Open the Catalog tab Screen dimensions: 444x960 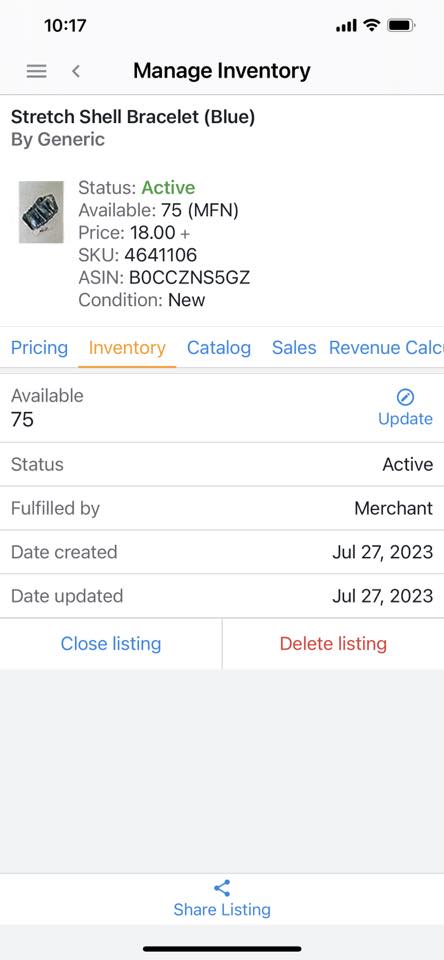[x=219, y=348]
